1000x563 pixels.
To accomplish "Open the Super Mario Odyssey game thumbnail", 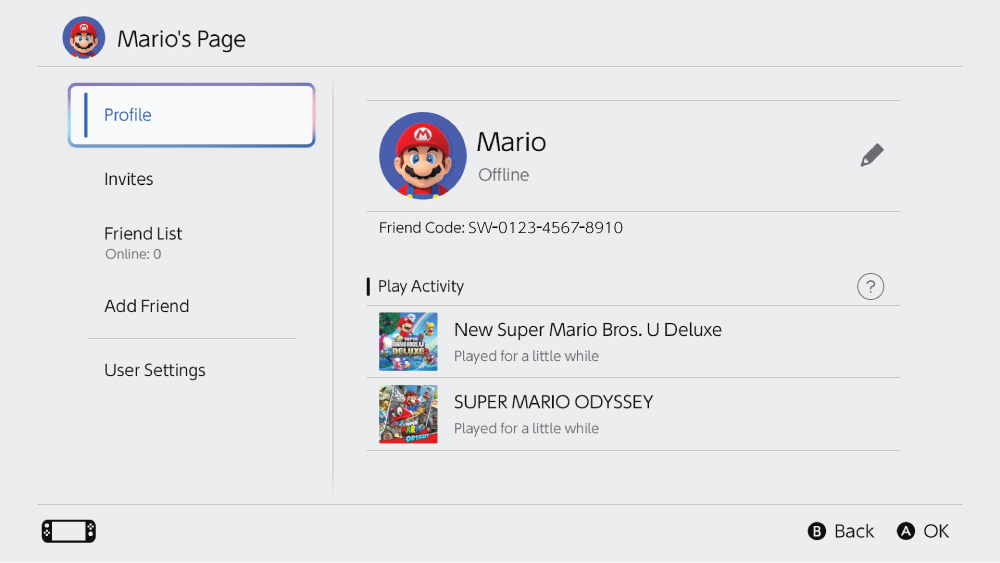I will (408, 414).
